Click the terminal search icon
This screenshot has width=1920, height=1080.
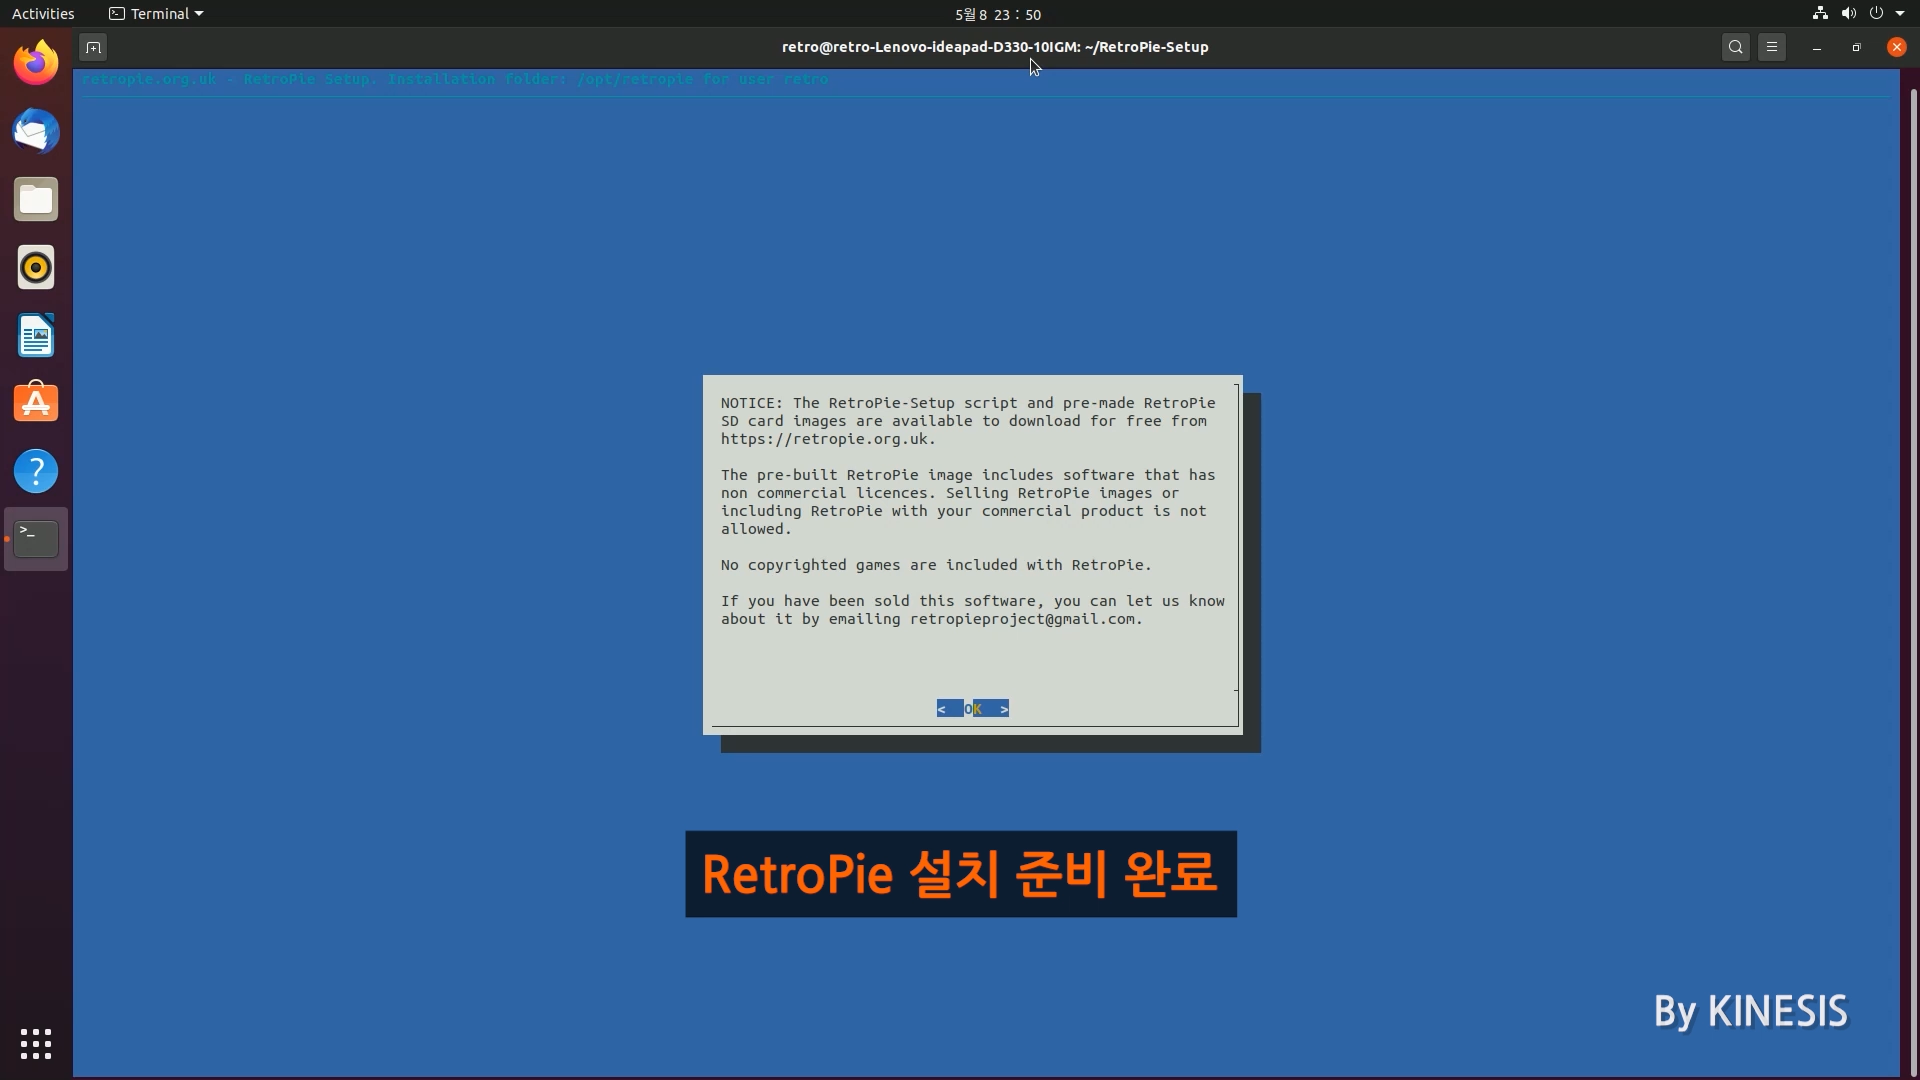tap(1736, 47)
